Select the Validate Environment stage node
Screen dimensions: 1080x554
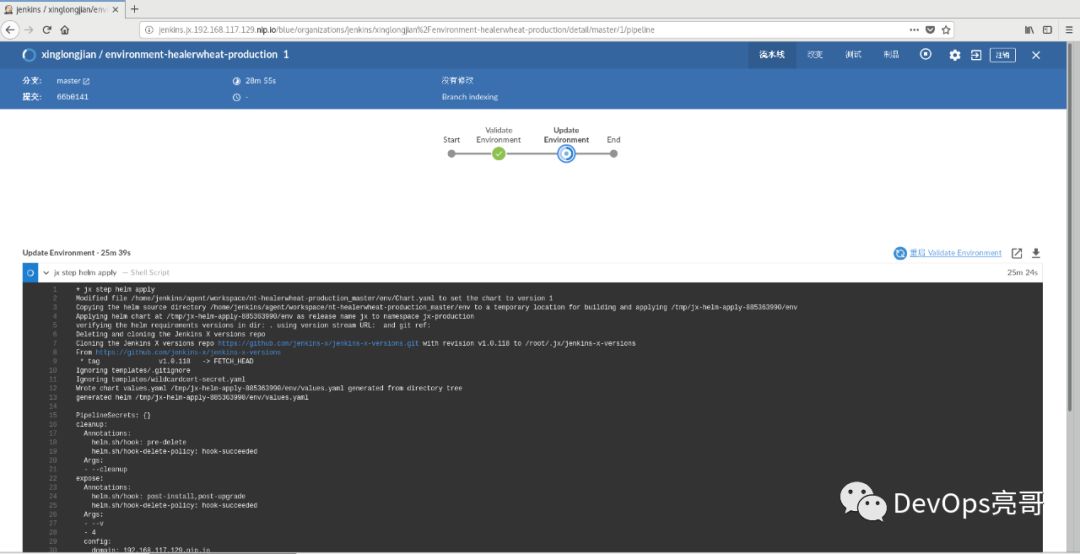tap(499, 154)
